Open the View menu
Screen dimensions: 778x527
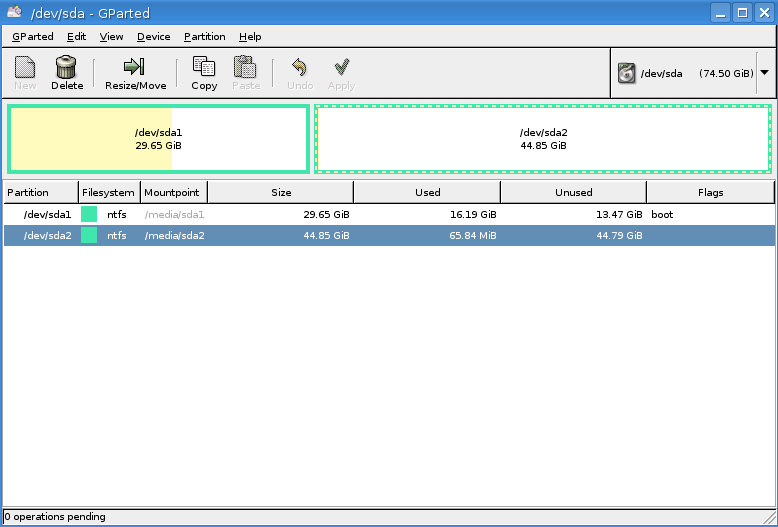(111, 37)
